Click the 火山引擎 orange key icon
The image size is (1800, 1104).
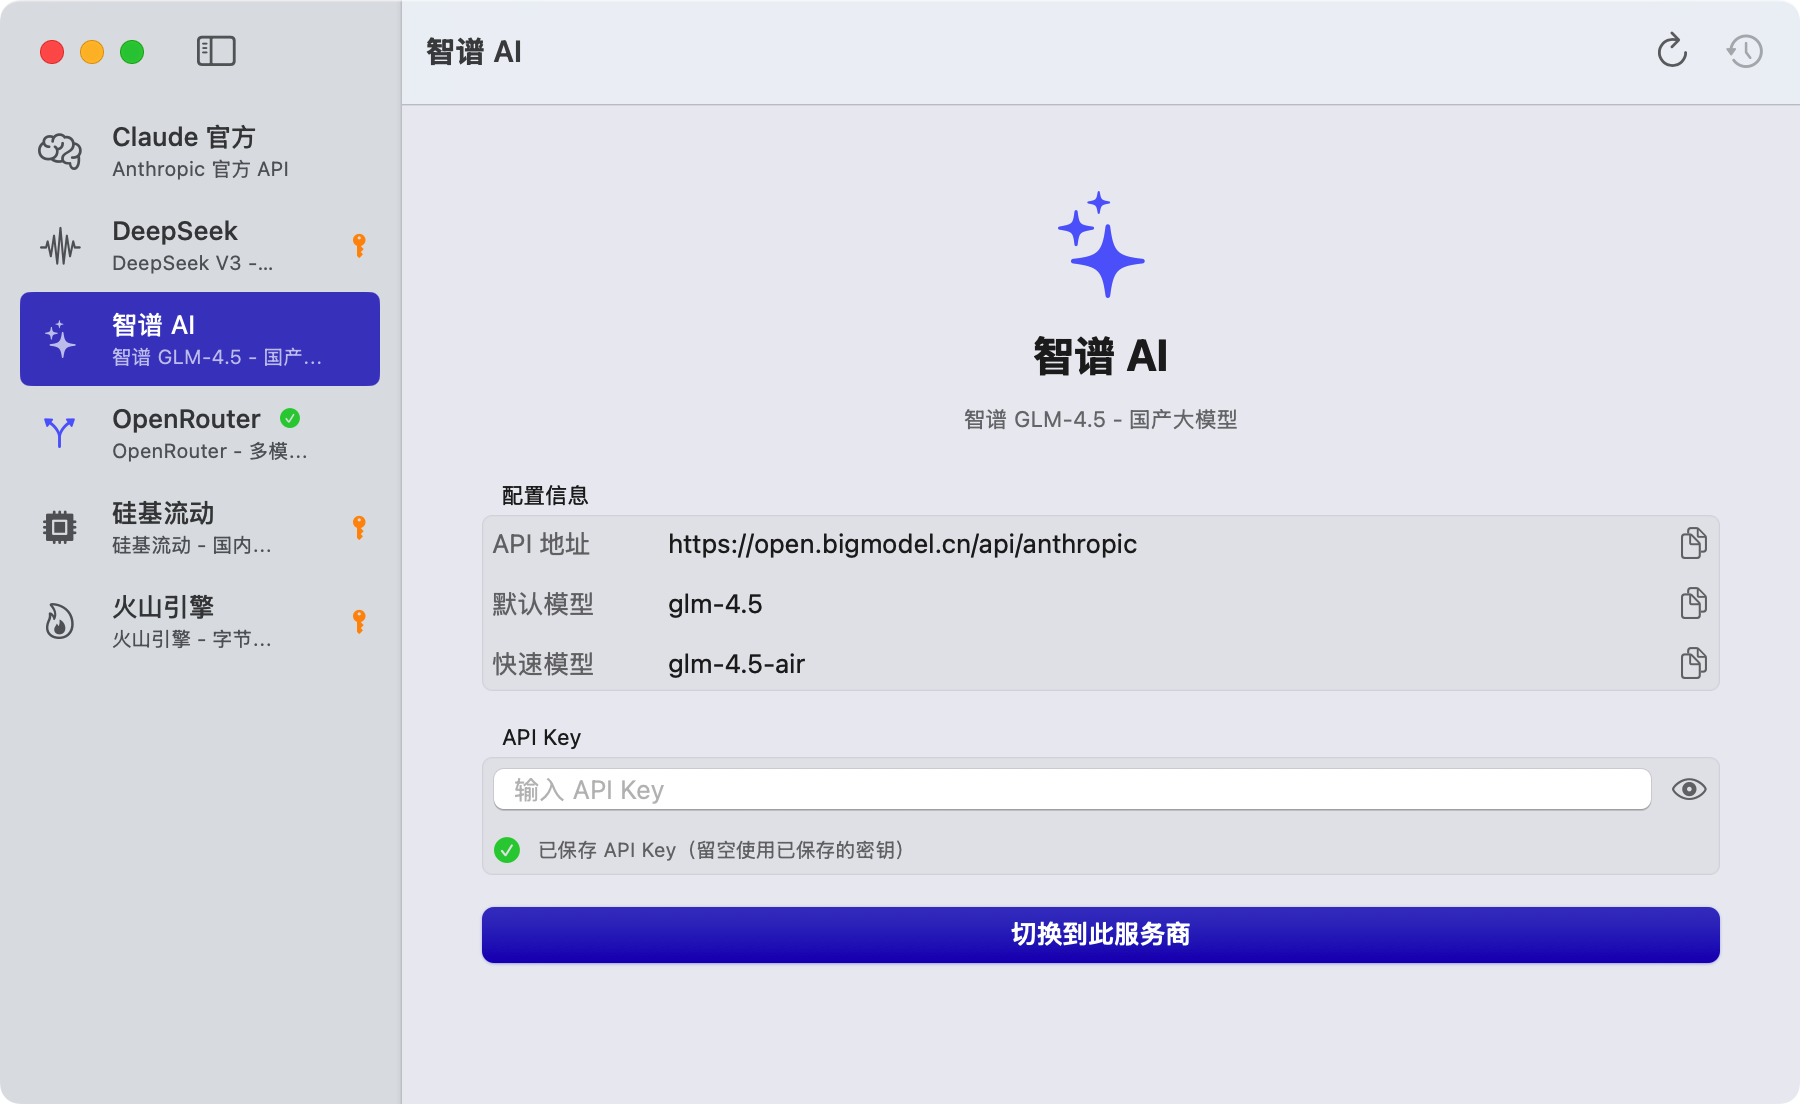click(359, 621)
